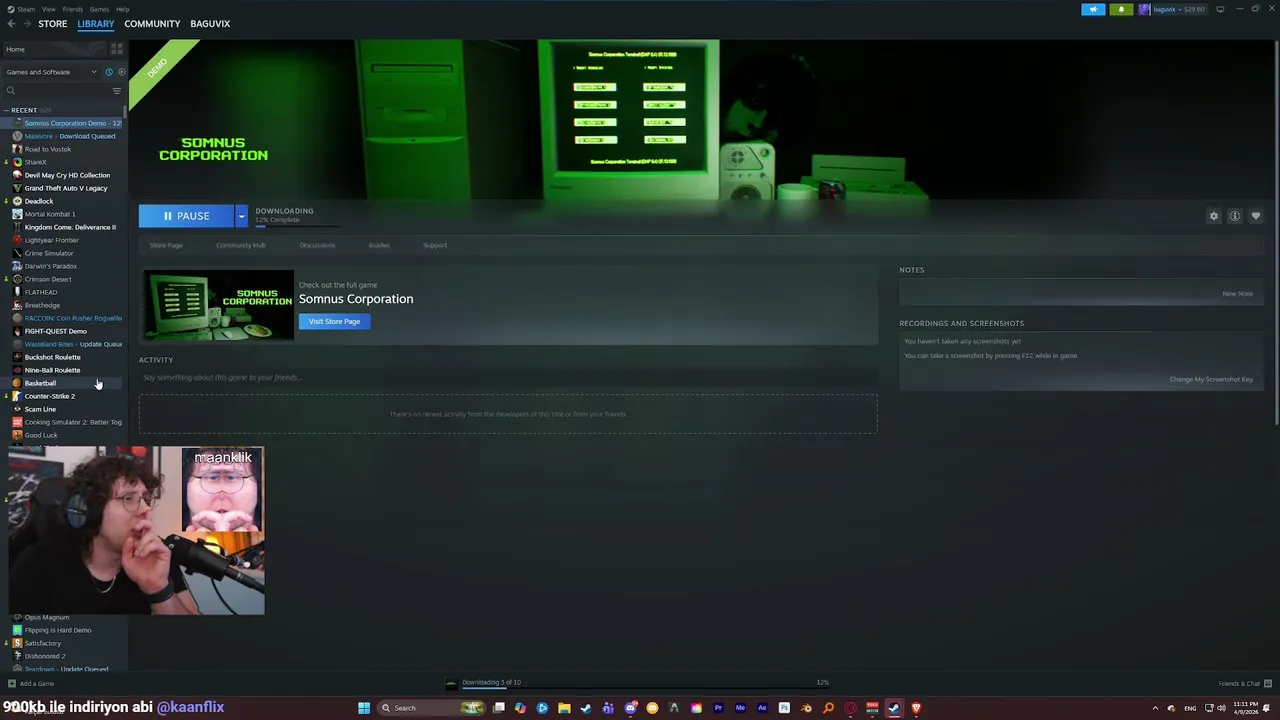The width and height of the screenshot is (1280, 720).
Task: Open the Guides tab
Action: 378,245
